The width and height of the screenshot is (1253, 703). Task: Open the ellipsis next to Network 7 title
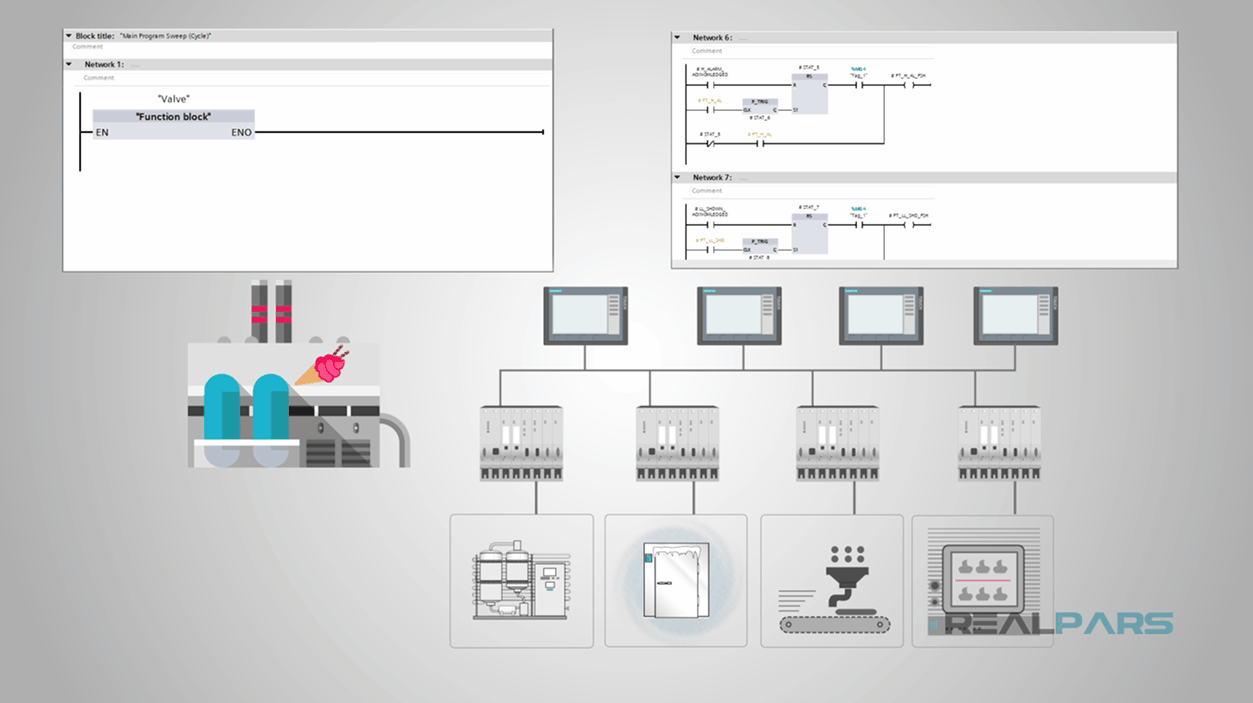[742, 178]
